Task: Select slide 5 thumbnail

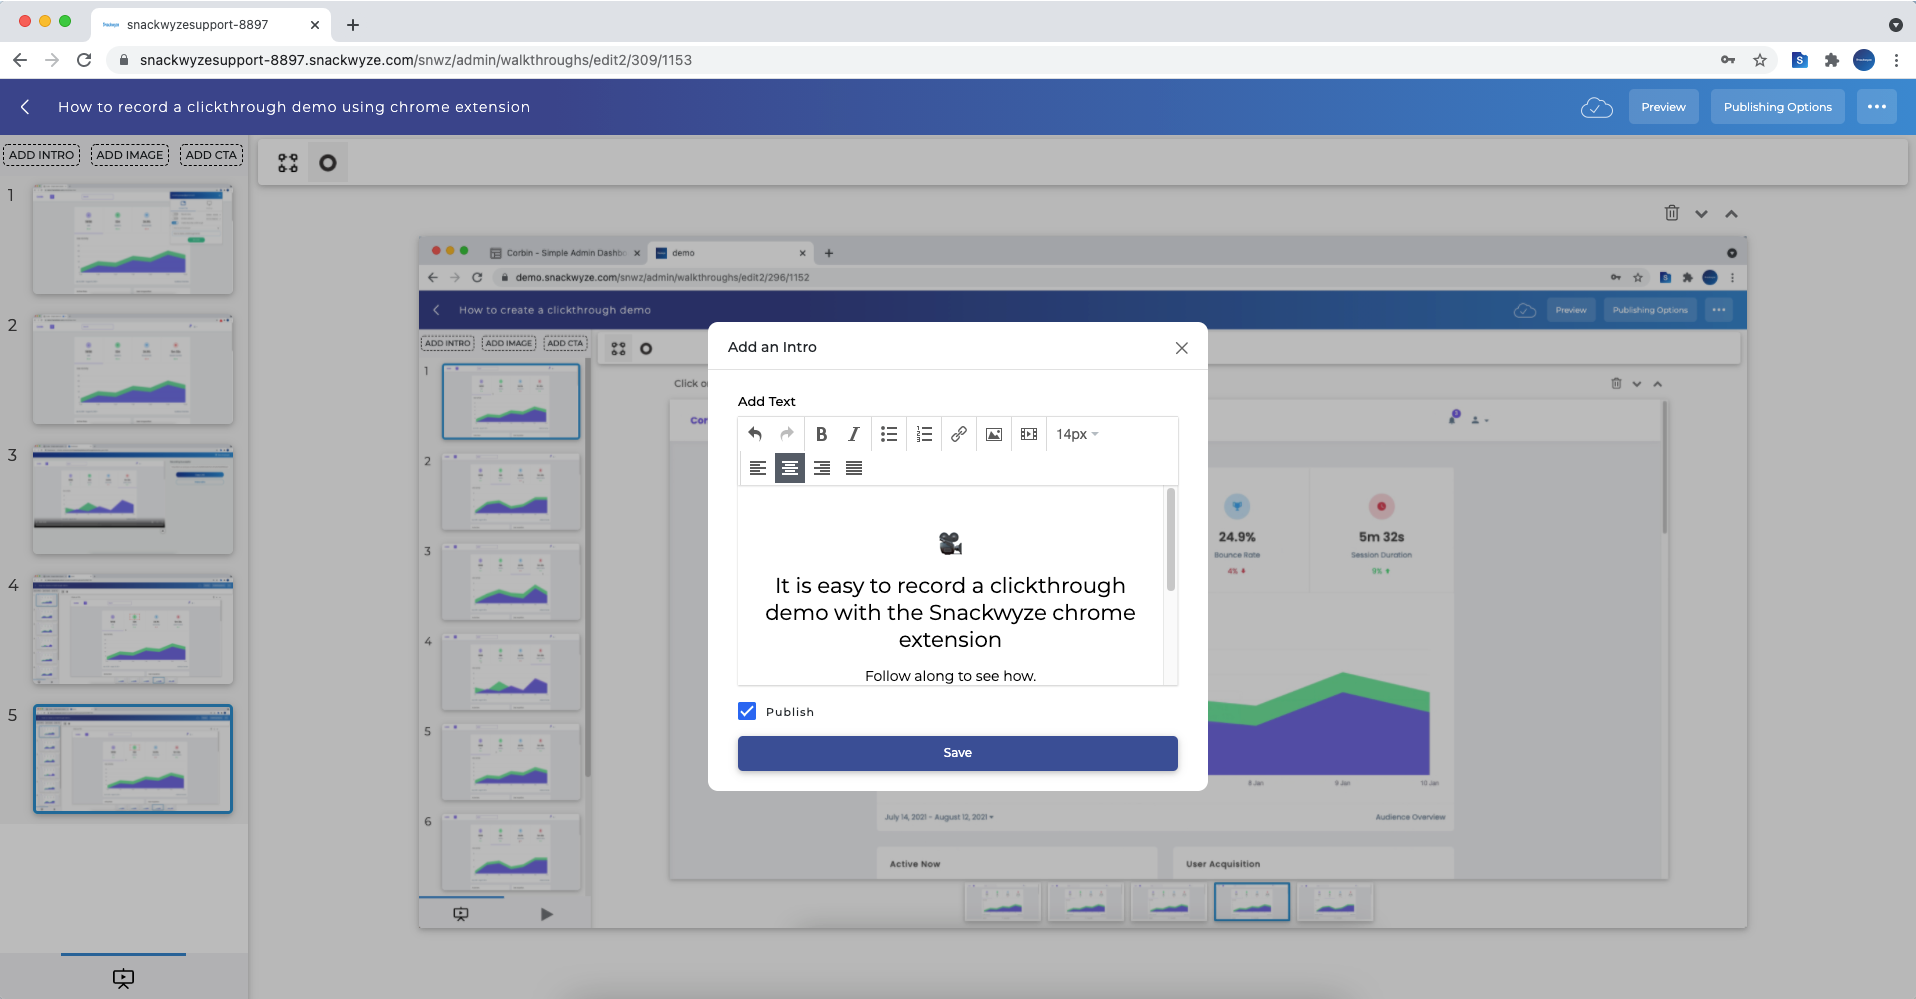Action: (133, 759)
